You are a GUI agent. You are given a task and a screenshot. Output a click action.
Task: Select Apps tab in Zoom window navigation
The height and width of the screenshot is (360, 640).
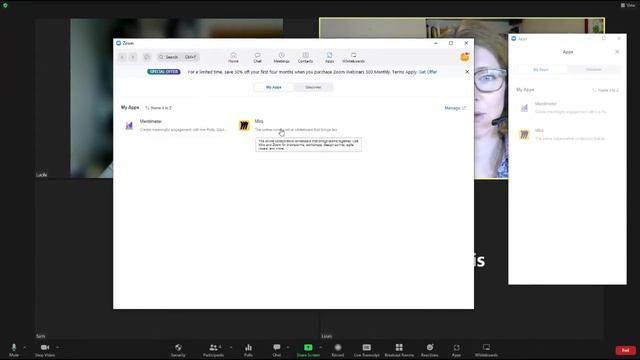click(329, 58)
